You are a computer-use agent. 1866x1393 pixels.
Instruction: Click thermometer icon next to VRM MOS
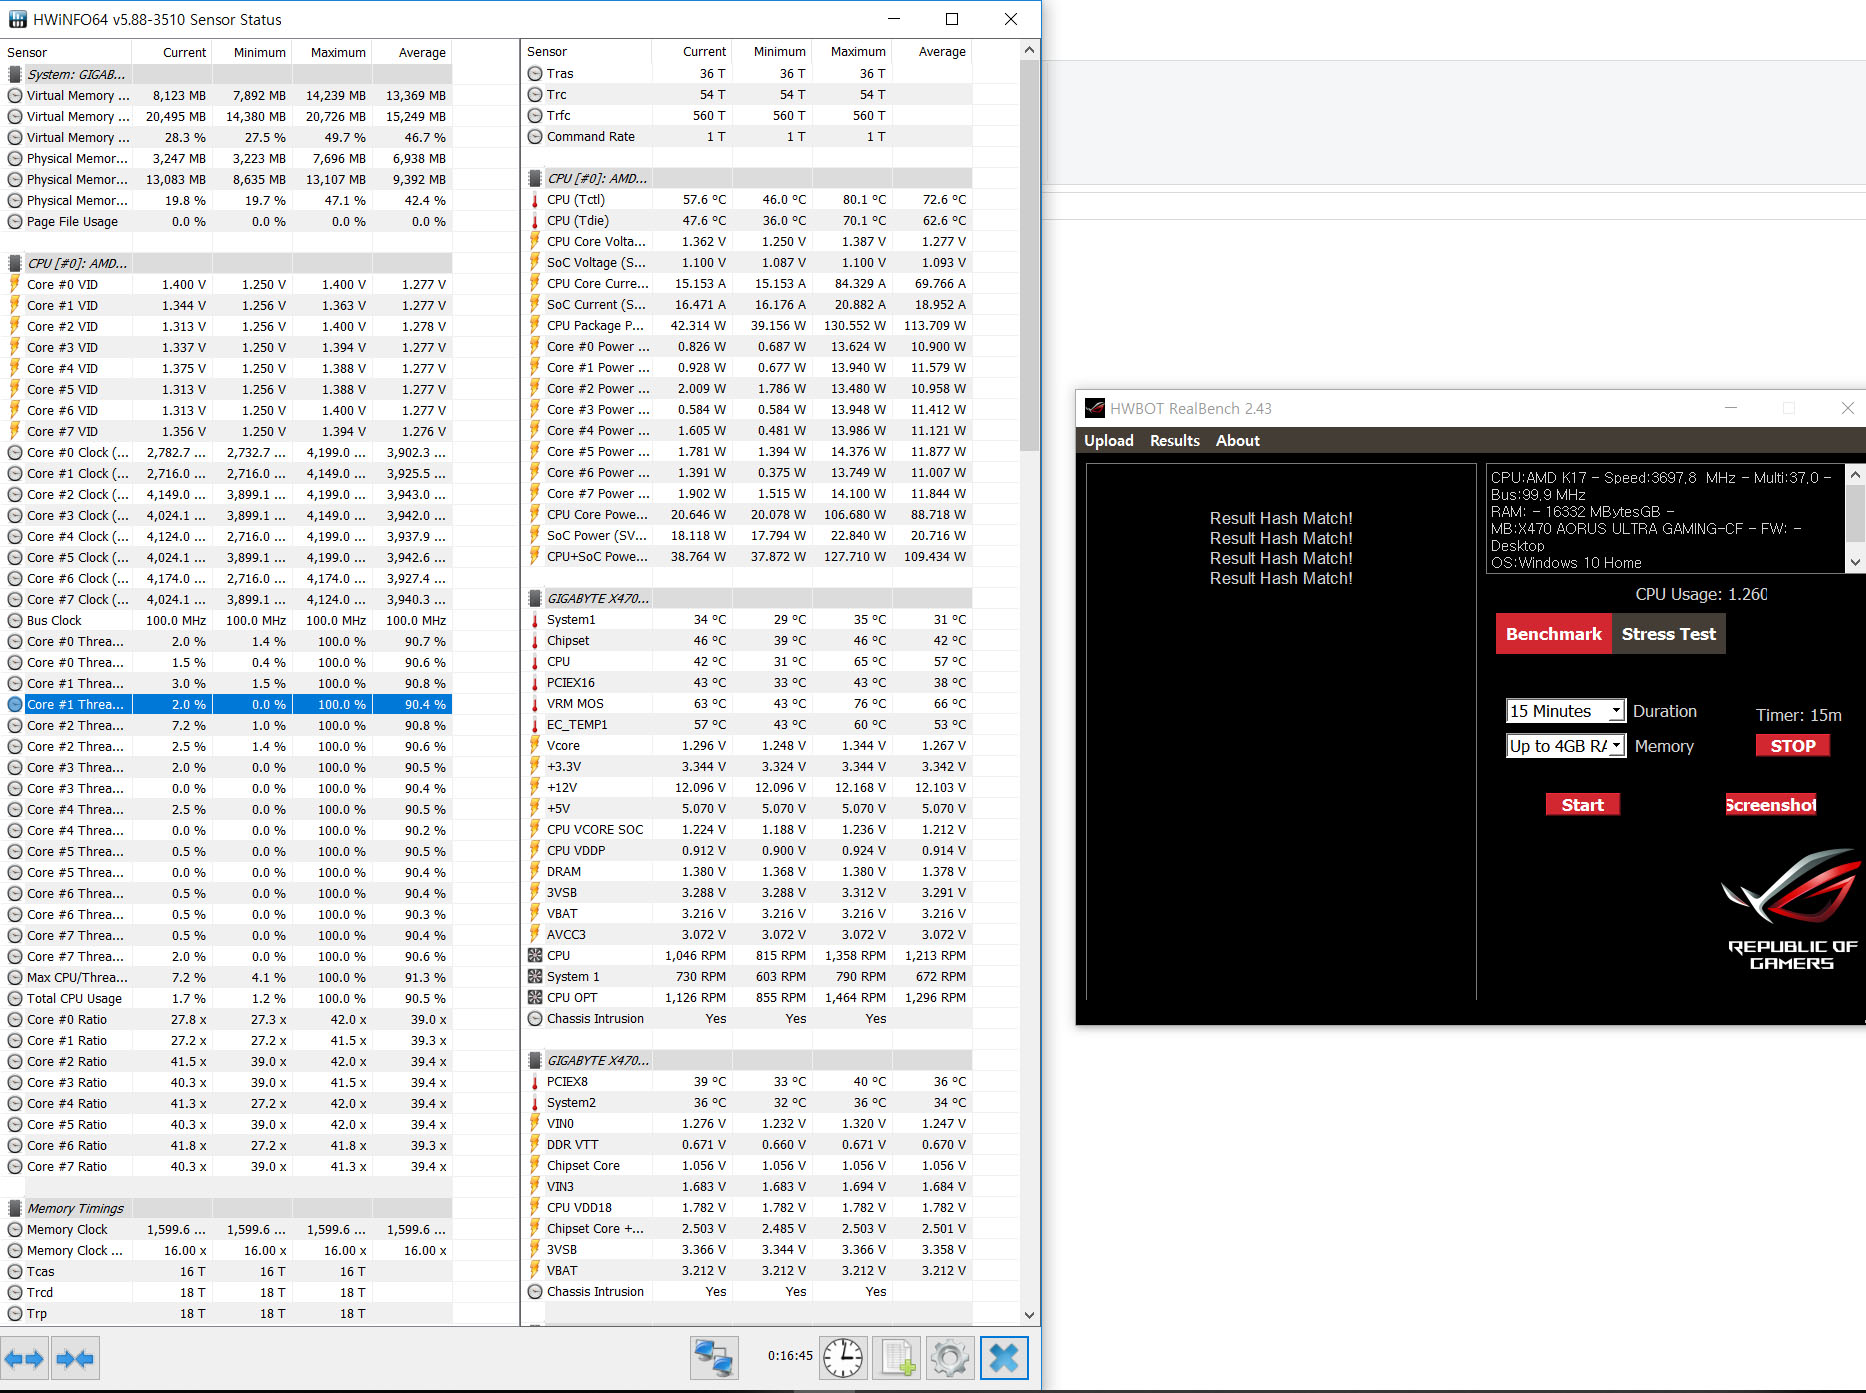[535, 703]
